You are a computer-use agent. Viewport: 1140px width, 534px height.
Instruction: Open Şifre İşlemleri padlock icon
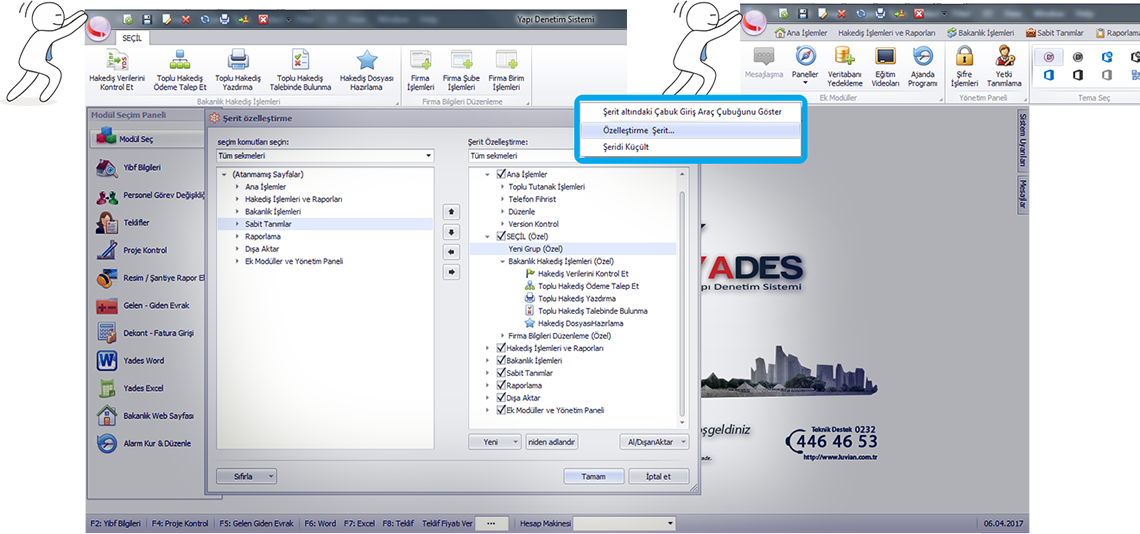click(964, 57)
